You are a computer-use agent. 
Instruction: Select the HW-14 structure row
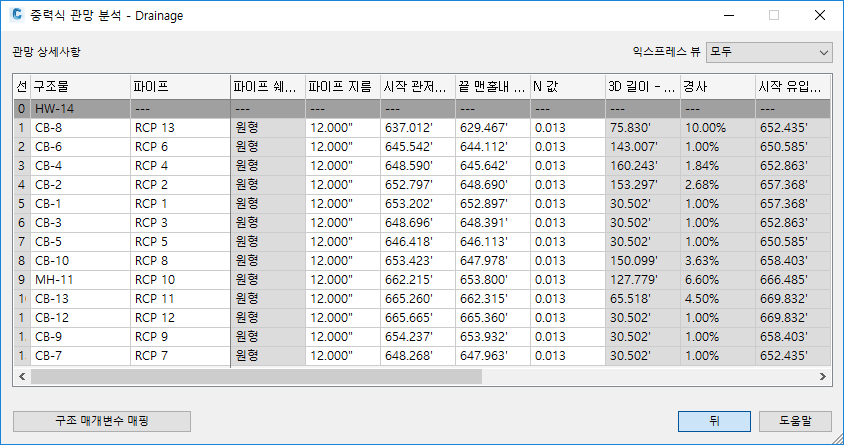[x=422, y=109]
